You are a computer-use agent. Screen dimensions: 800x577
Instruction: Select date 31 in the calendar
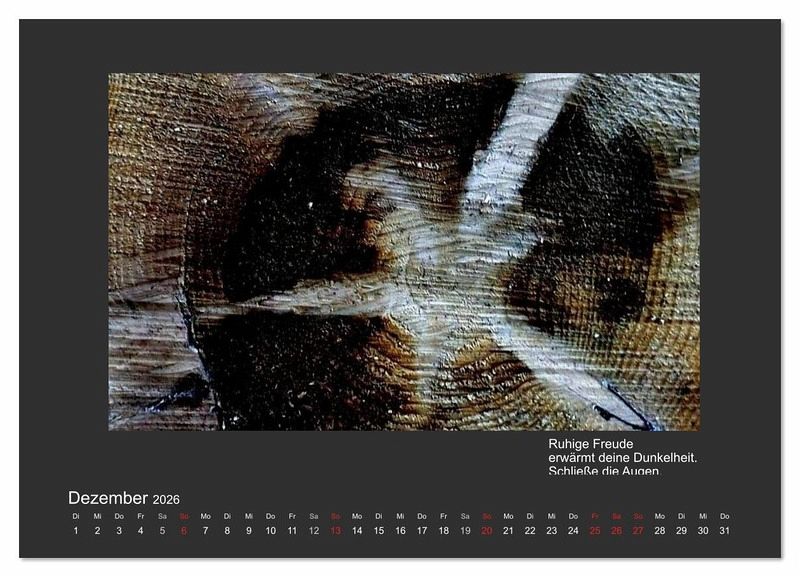[724, 531]
